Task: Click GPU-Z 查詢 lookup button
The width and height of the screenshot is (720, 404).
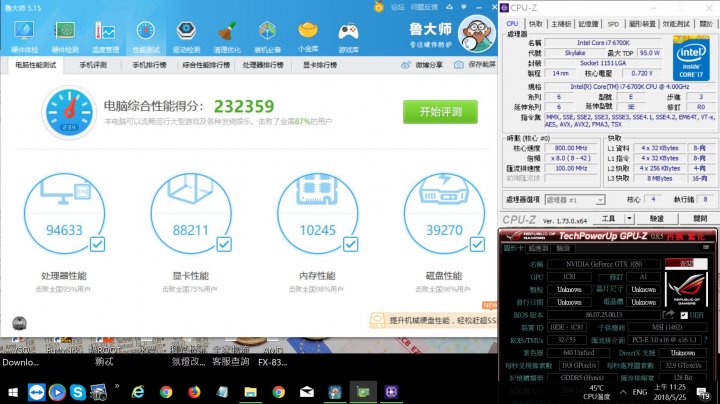Action: coord(686,264)
